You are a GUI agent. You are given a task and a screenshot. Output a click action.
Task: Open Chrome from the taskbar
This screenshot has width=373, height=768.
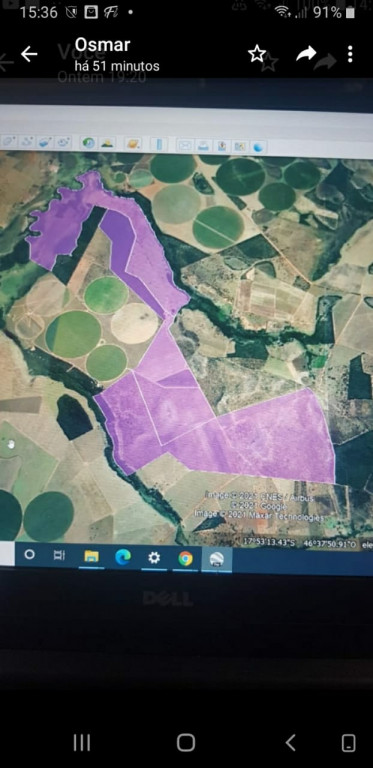[185, 558]
